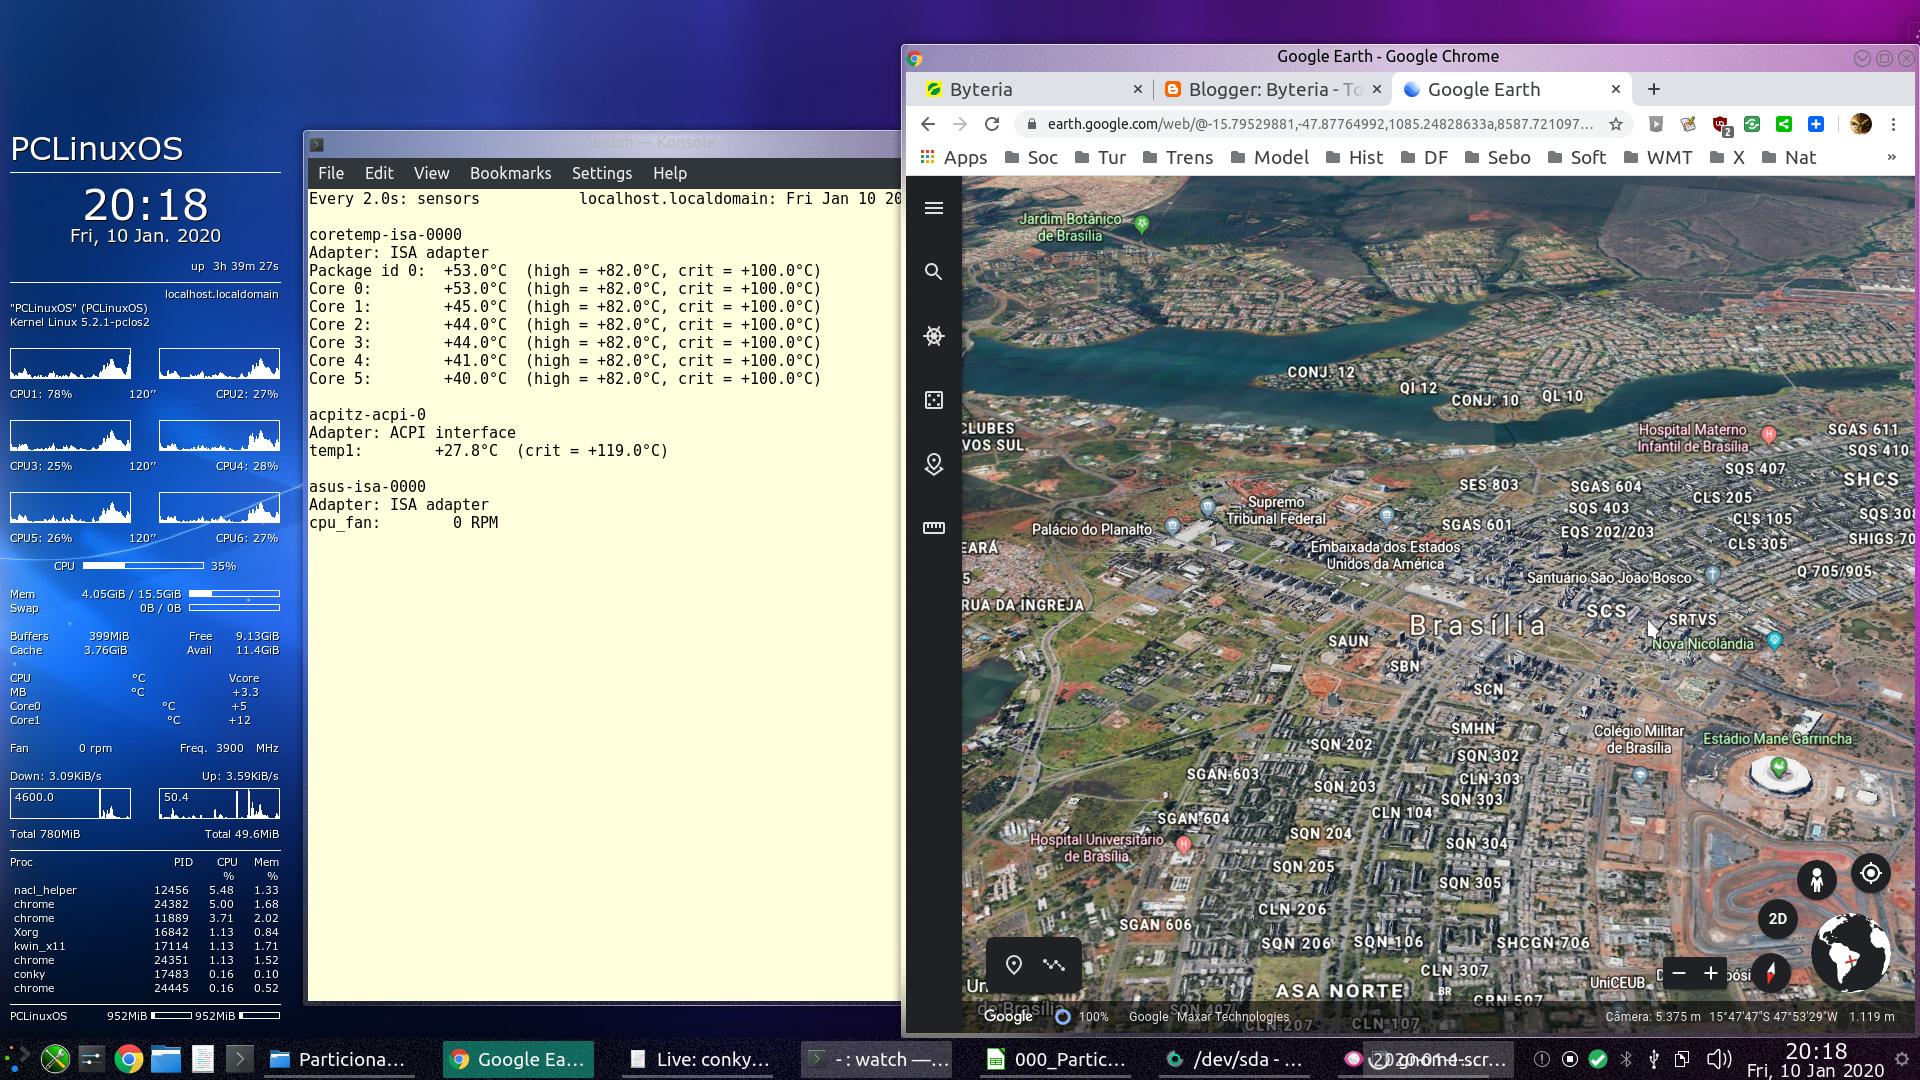The image size is (1920, 1080).
Task: Click the I'm Feeling Lucky dice icon
Action: (x=934, y=400)
